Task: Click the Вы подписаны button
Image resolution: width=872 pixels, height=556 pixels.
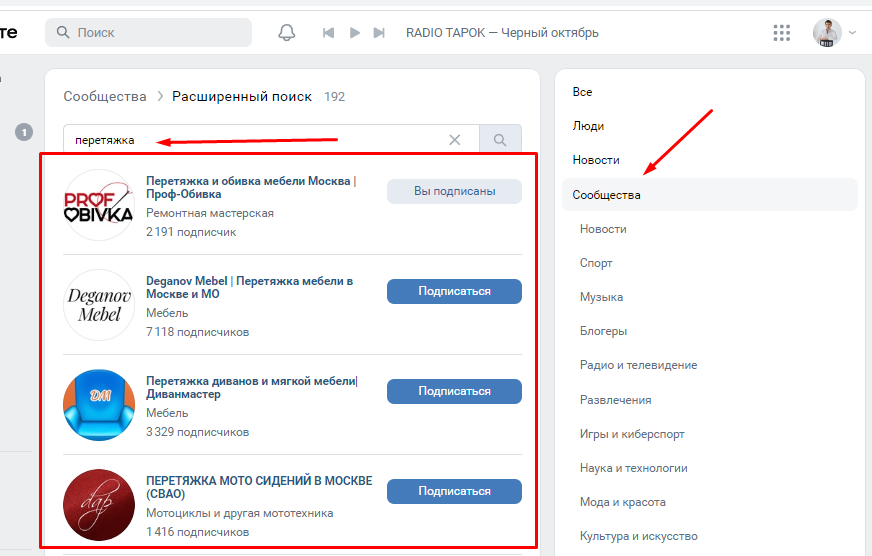Action: click(x=454, y=191)
